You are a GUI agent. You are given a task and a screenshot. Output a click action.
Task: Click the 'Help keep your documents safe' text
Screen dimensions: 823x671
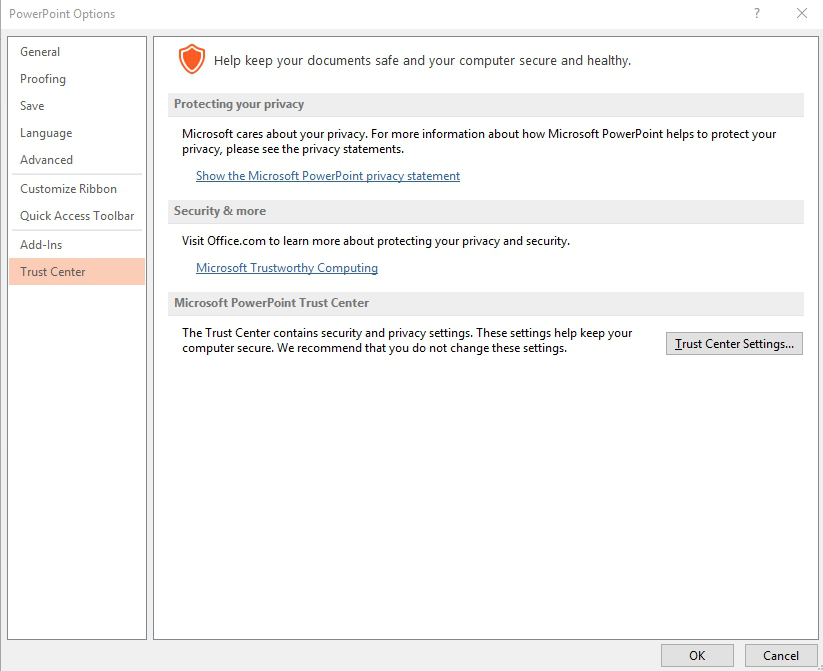click(423, 61)
